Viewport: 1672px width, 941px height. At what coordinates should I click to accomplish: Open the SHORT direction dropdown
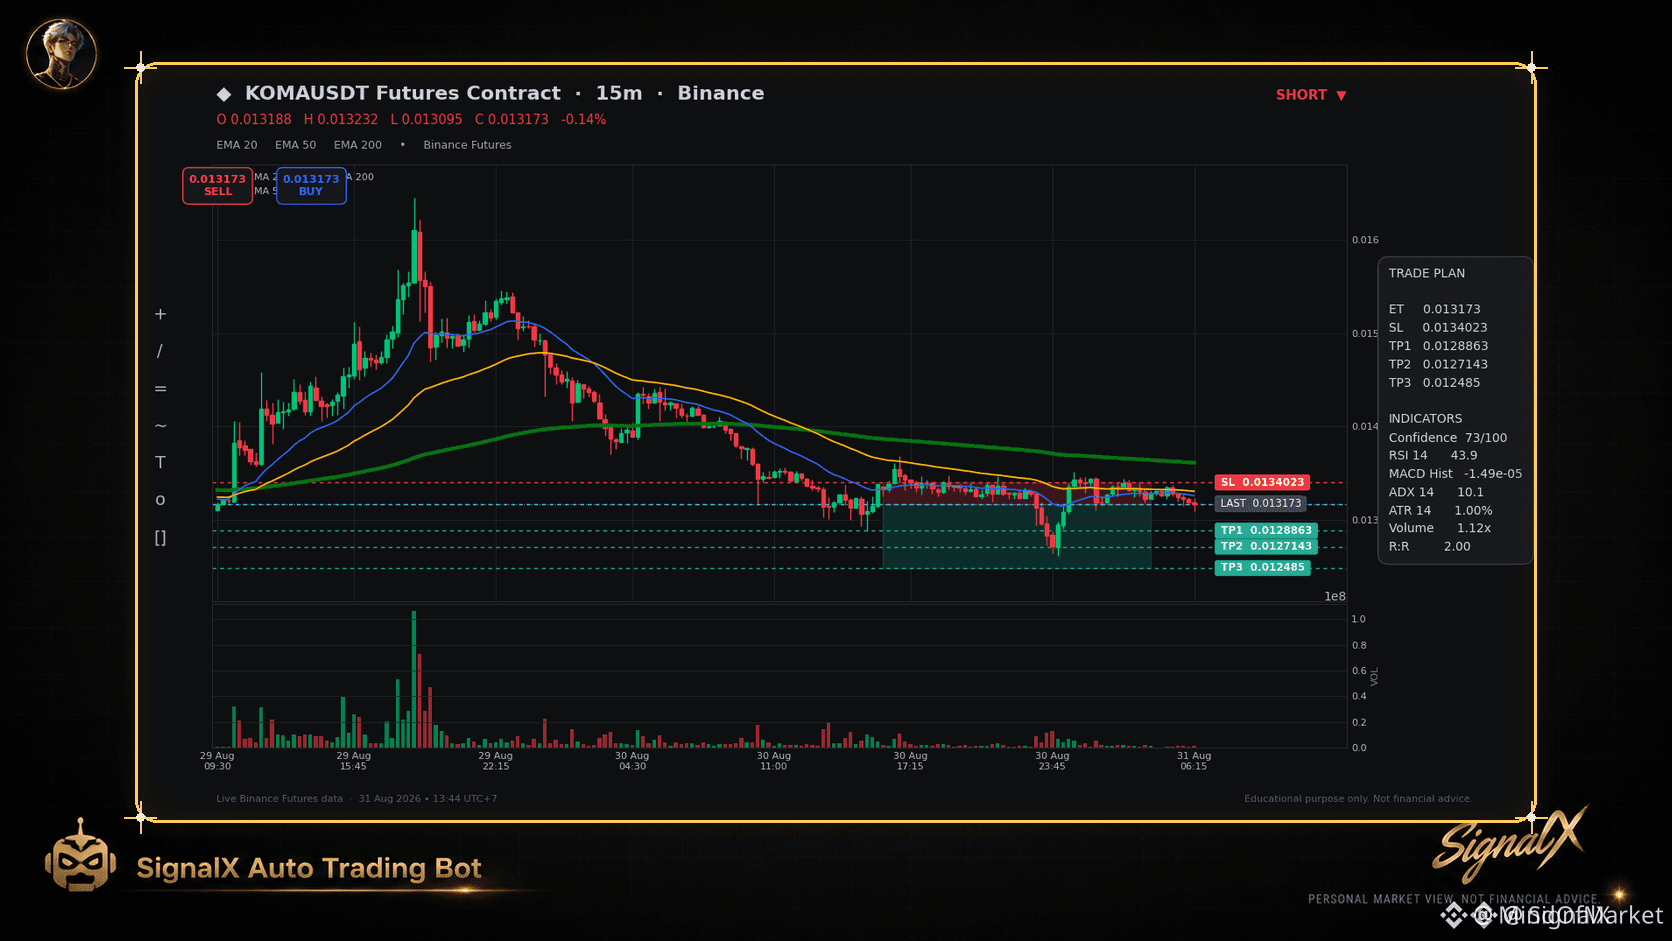pyautogui.click(x=1311, y=95)
